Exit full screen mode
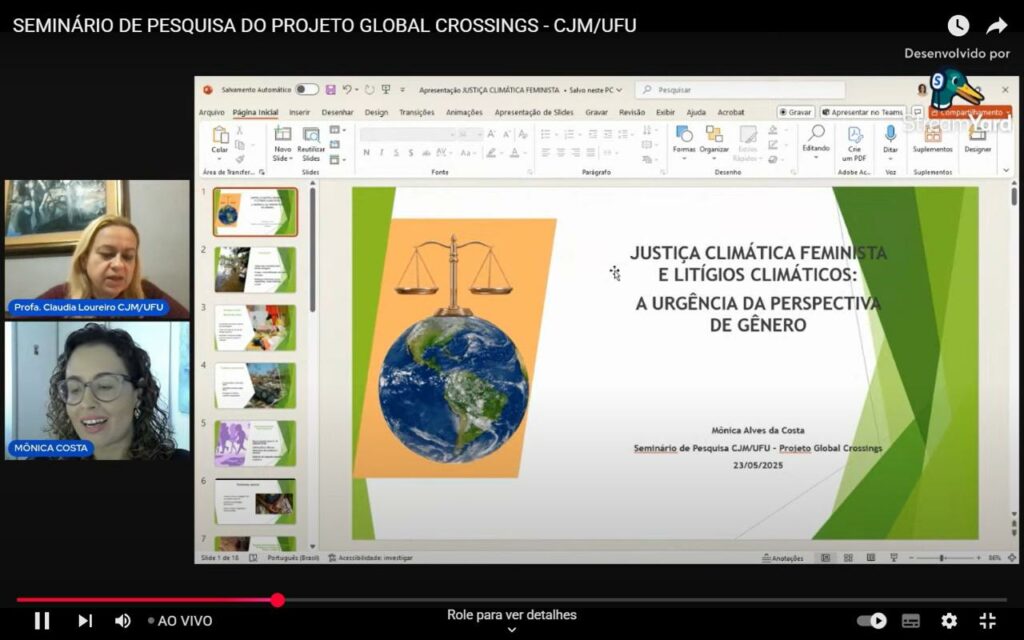The image size is (1024, 640). pos(987,620)
